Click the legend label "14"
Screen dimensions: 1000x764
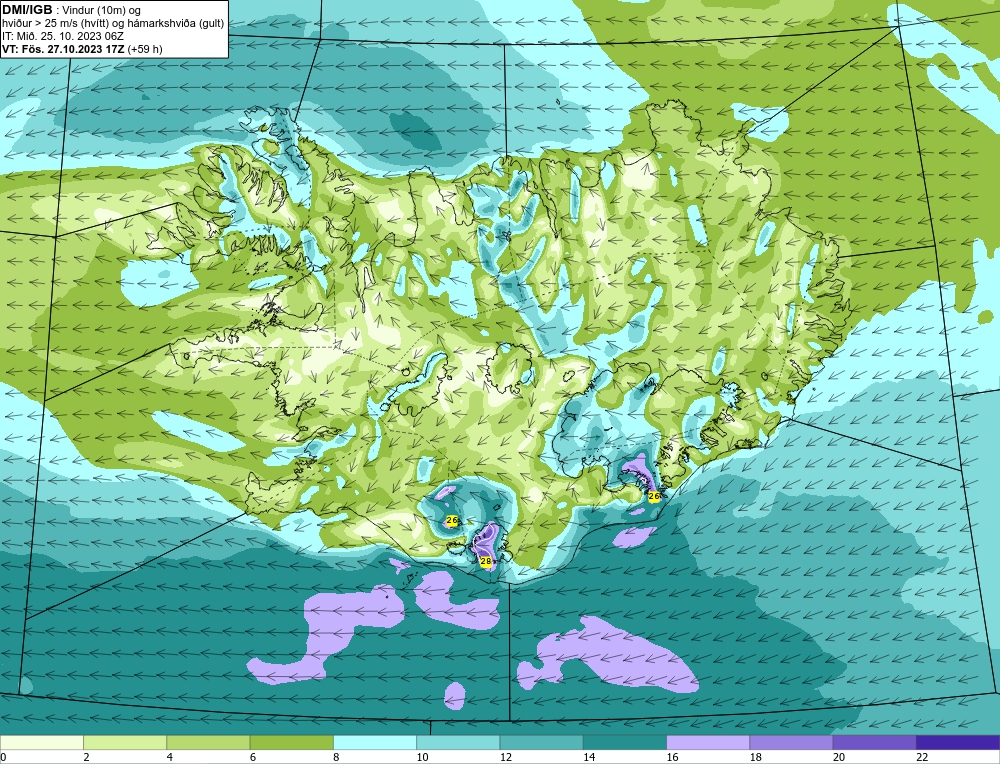[589, 757]
